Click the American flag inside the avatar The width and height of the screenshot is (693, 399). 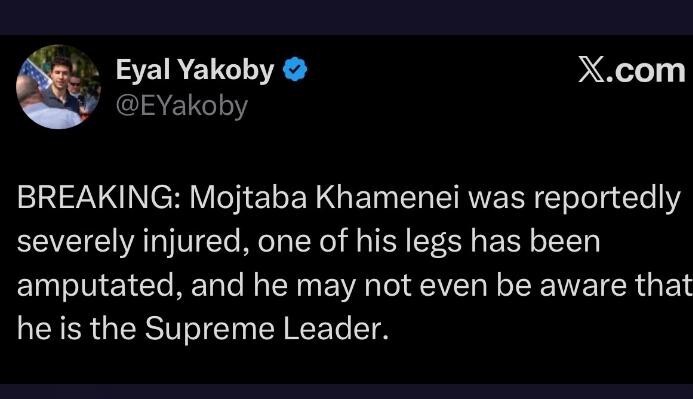click(x=34, y=74)
